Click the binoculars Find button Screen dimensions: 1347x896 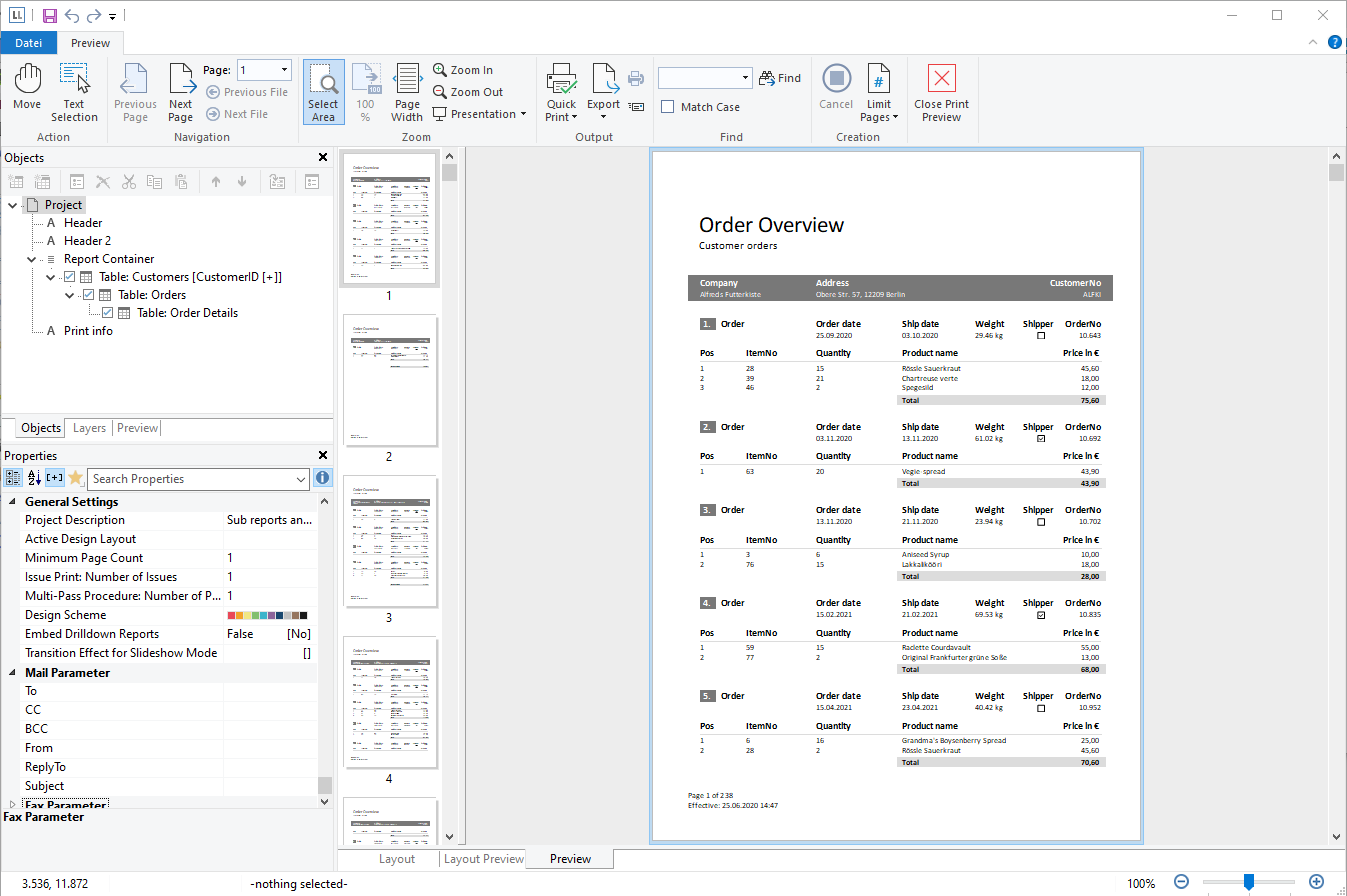pyautogui.click(x=780, y=78)
